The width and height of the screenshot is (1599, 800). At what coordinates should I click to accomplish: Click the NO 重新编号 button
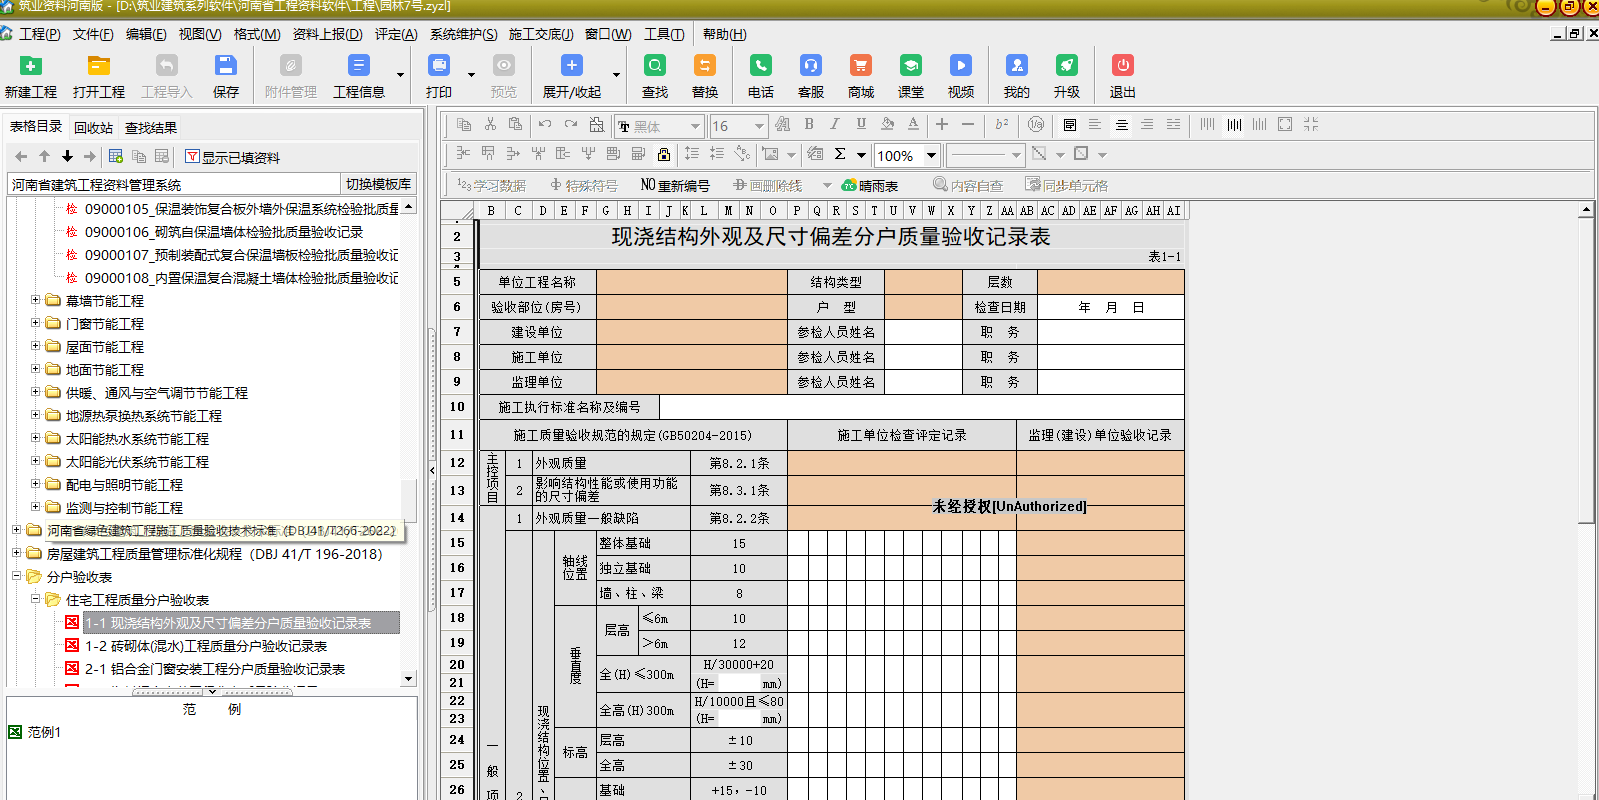(675, 185)
